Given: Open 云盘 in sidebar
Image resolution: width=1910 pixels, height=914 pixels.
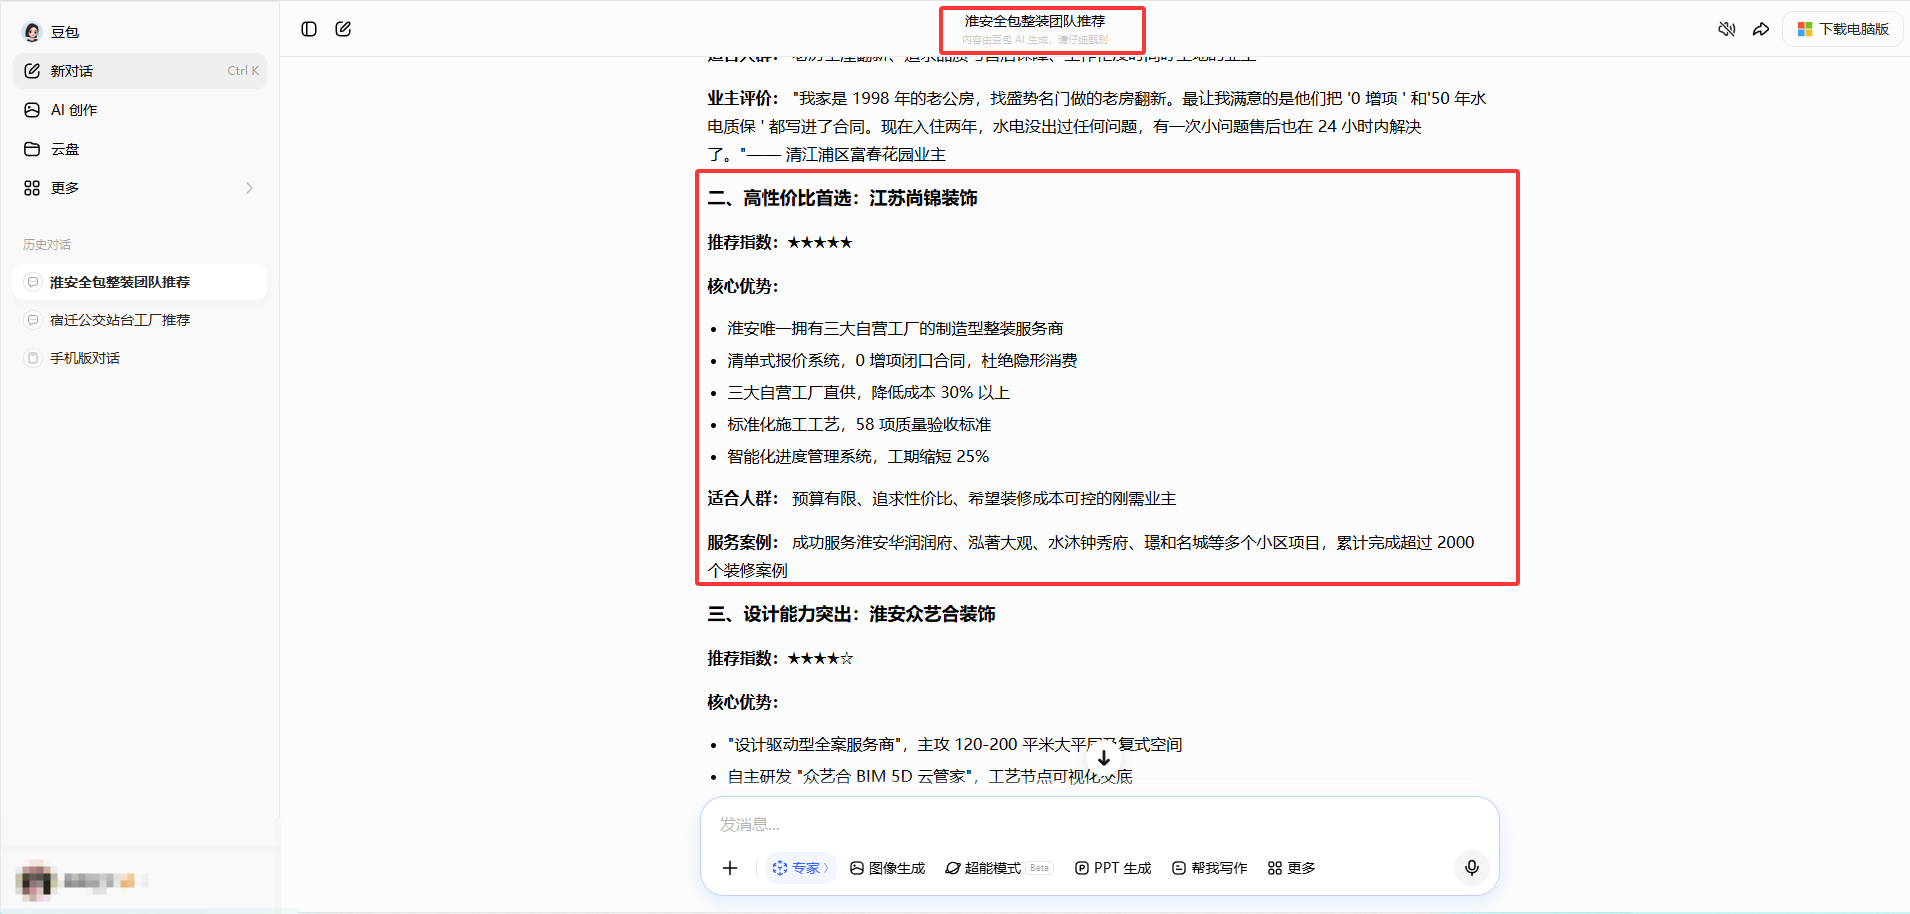Looking at the screenshot, I should 140,149.
